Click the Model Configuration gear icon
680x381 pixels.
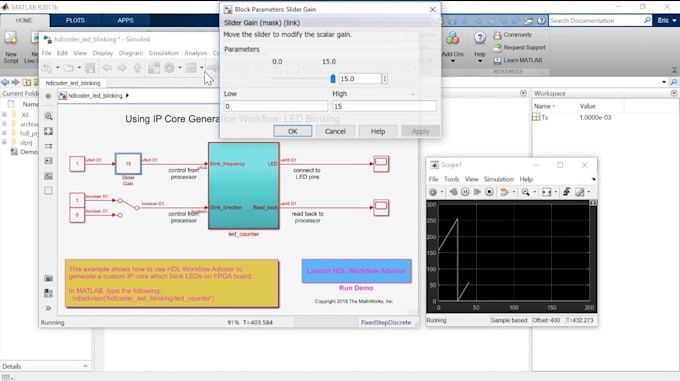(x=169, y=68)
